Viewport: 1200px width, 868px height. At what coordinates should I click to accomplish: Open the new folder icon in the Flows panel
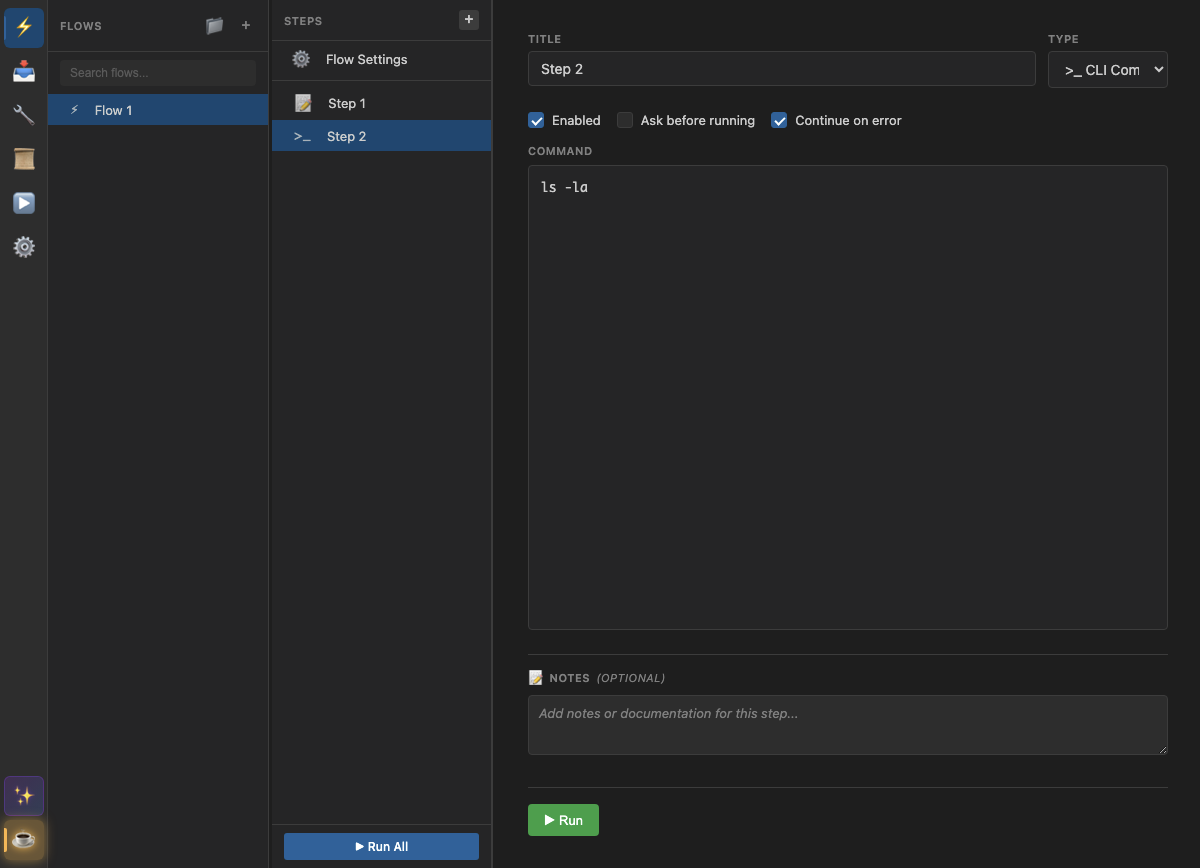214,26
